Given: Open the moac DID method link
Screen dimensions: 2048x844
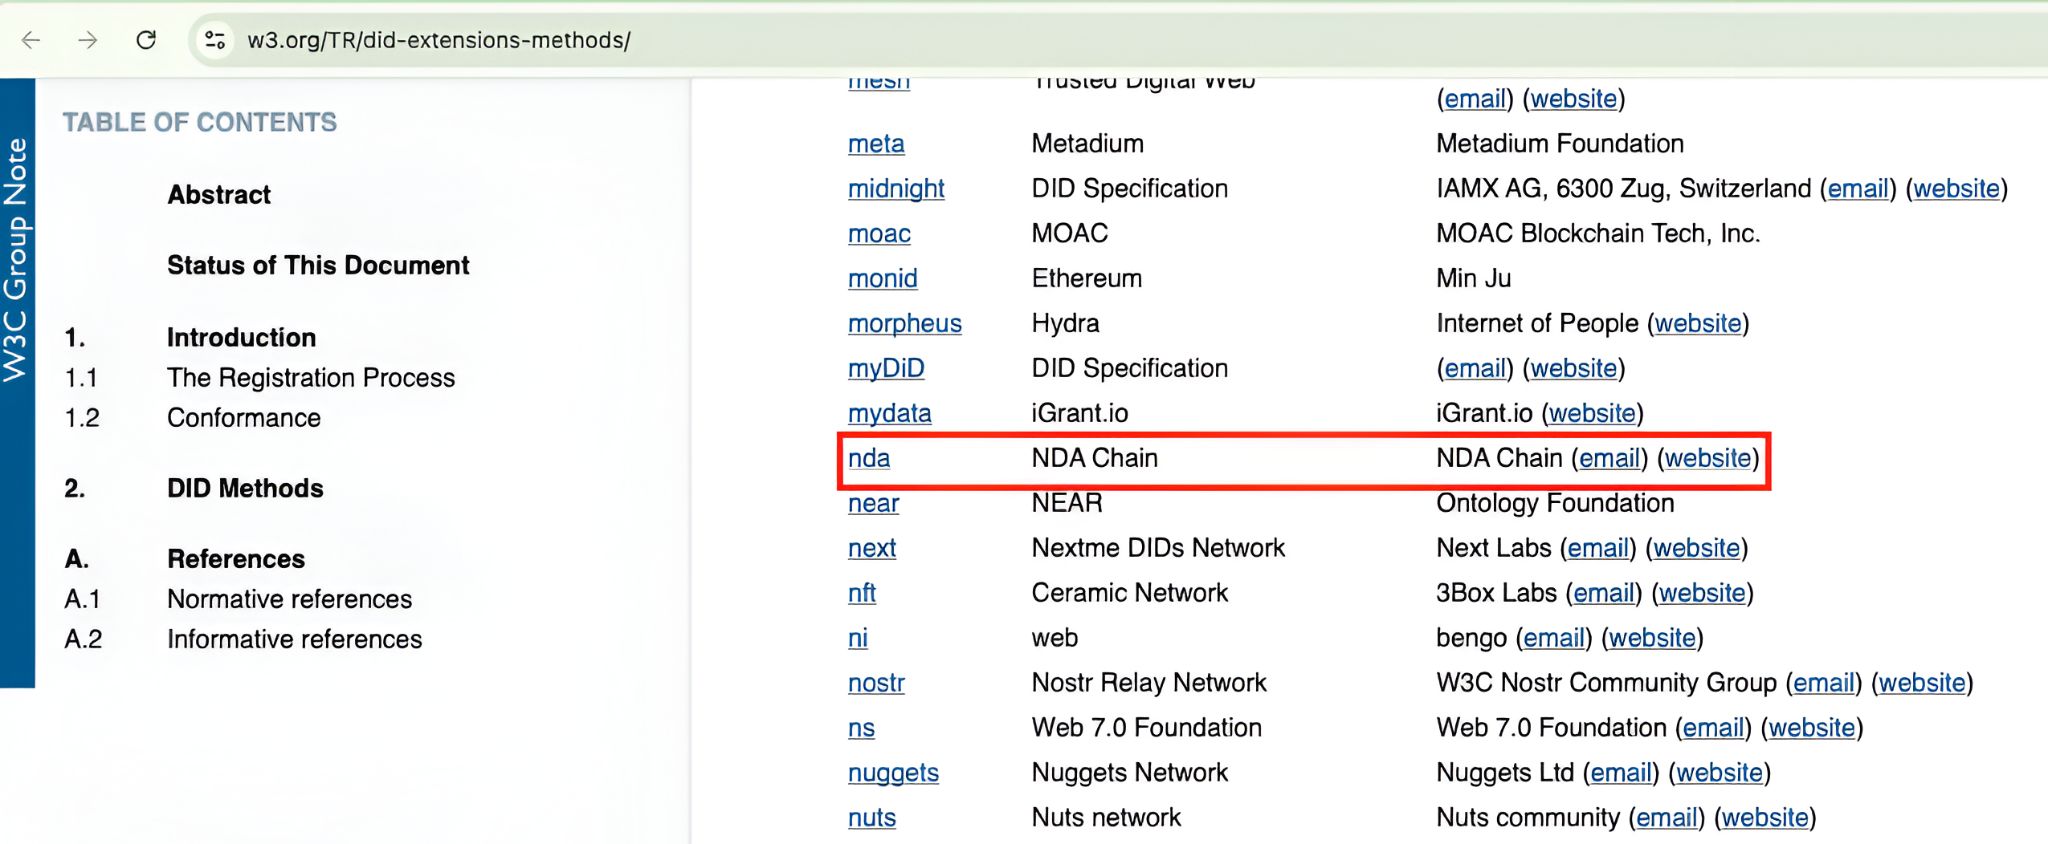Looking at the screenshot, I should (x=879, y=234).
